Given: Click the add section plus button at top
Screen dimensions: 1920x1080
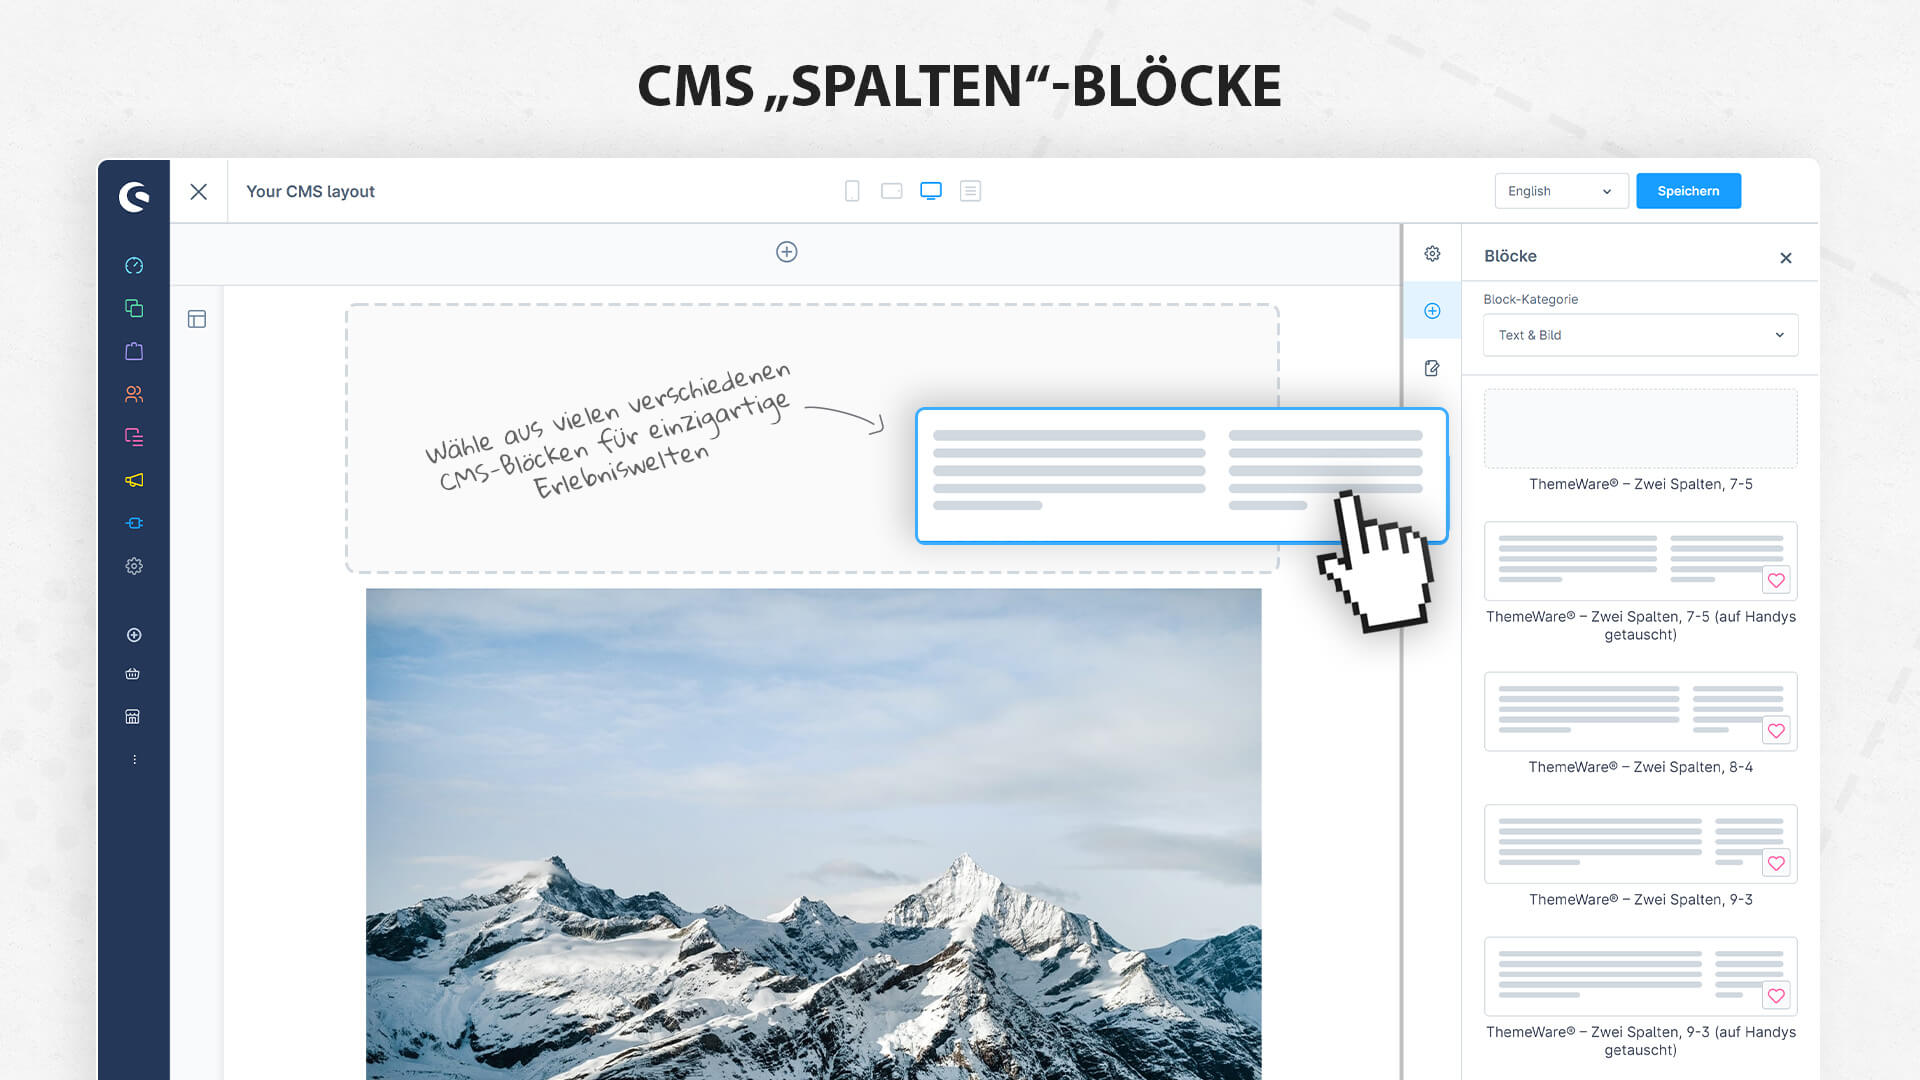Looking at the screenshot, I should pos(786,252).
